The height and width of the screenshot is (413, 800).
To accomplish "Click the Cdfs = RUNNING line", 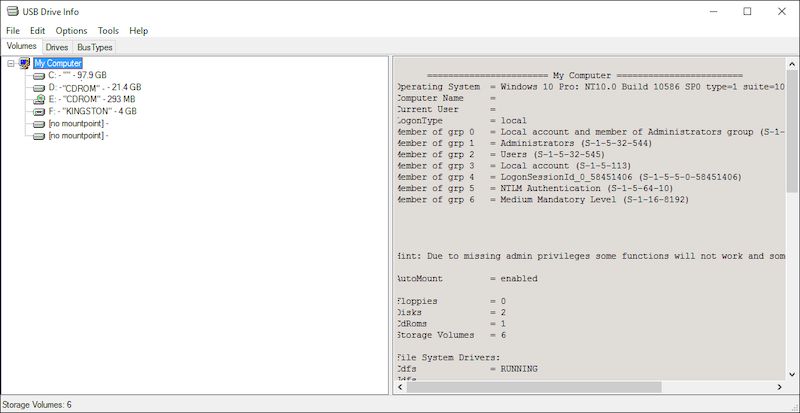I will tap(467, 369).
